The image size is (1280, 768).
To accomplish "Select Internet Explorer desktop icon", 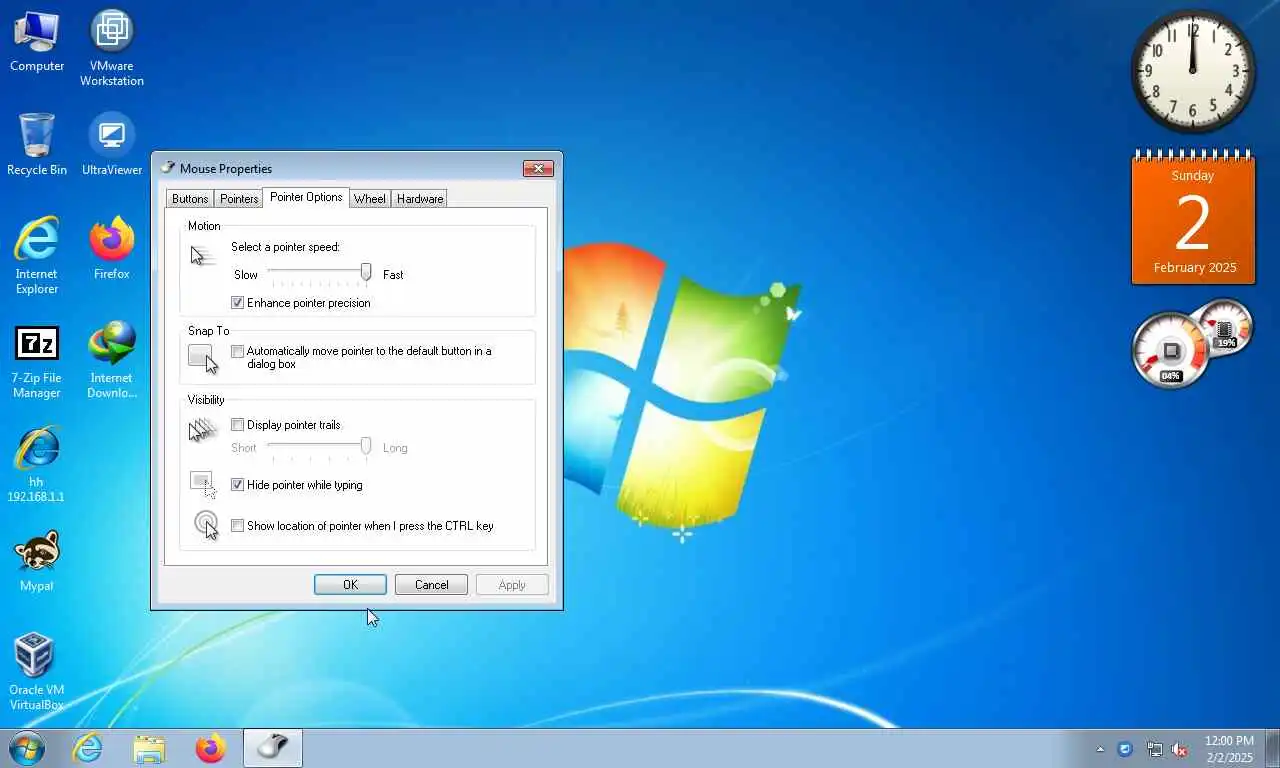I will click(x=37, y=255).
